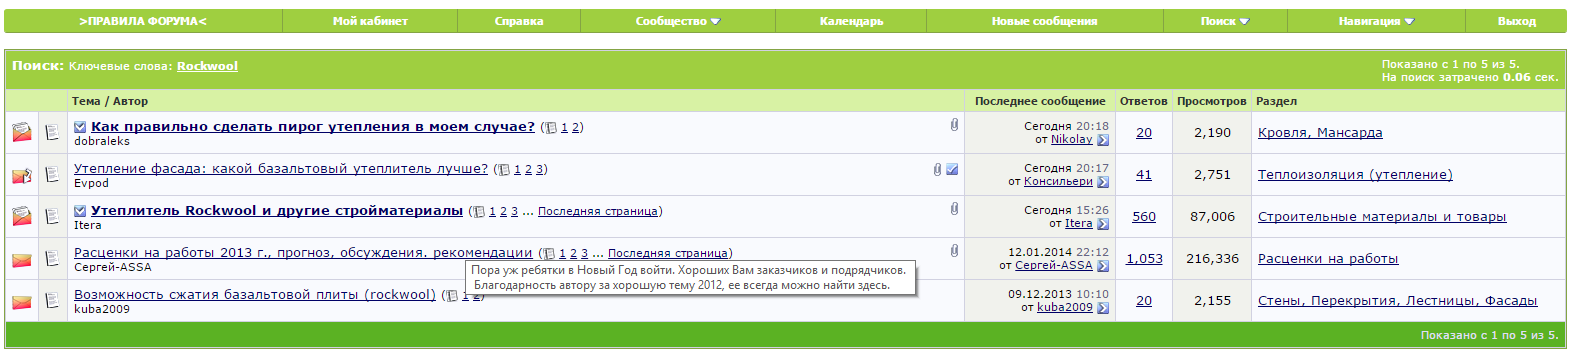Open Мой кабинет menu item

click(370, 21)
